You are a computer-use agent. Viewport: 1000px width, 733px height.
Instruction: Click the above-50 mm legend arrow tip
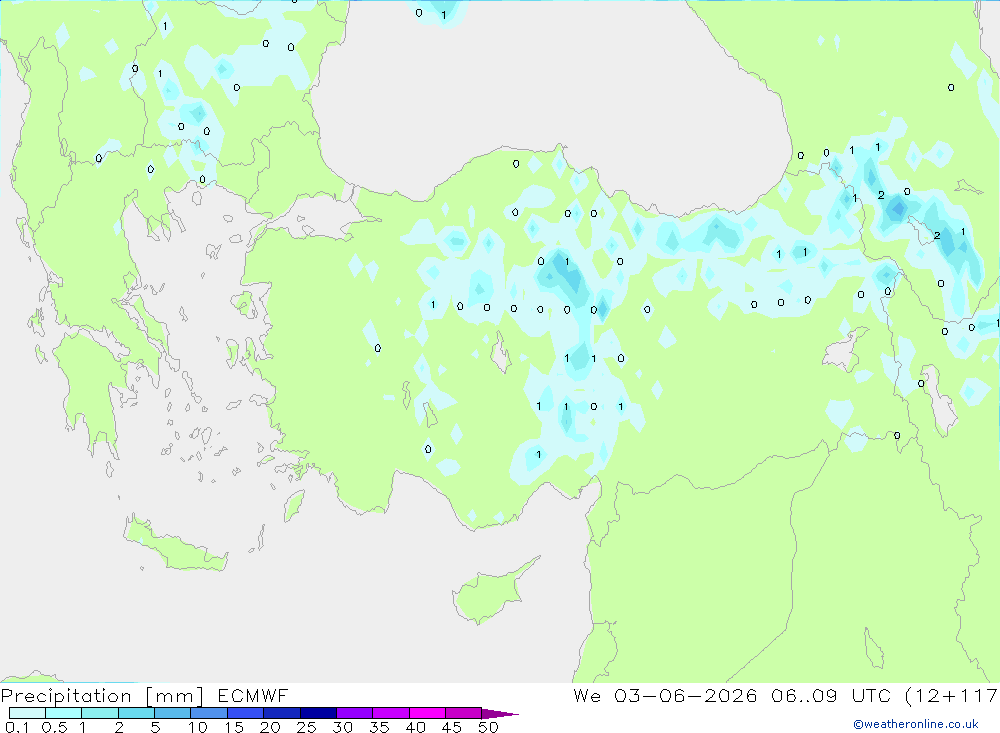(x=501, y=714)
